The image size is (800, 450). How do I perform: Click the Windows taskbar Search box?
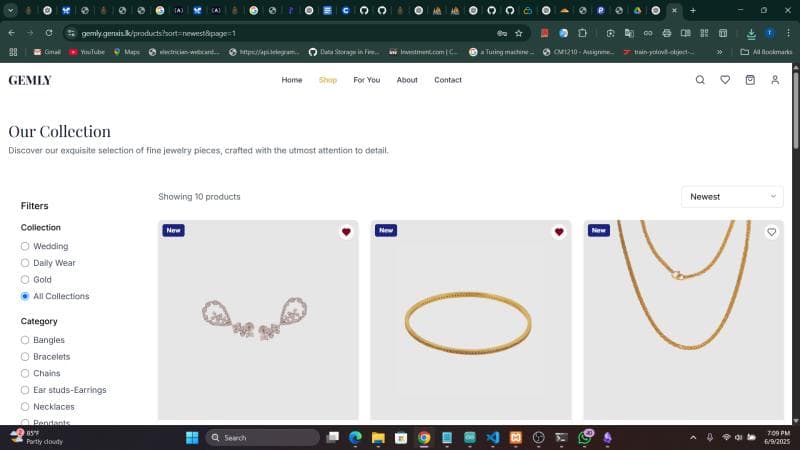263,438
